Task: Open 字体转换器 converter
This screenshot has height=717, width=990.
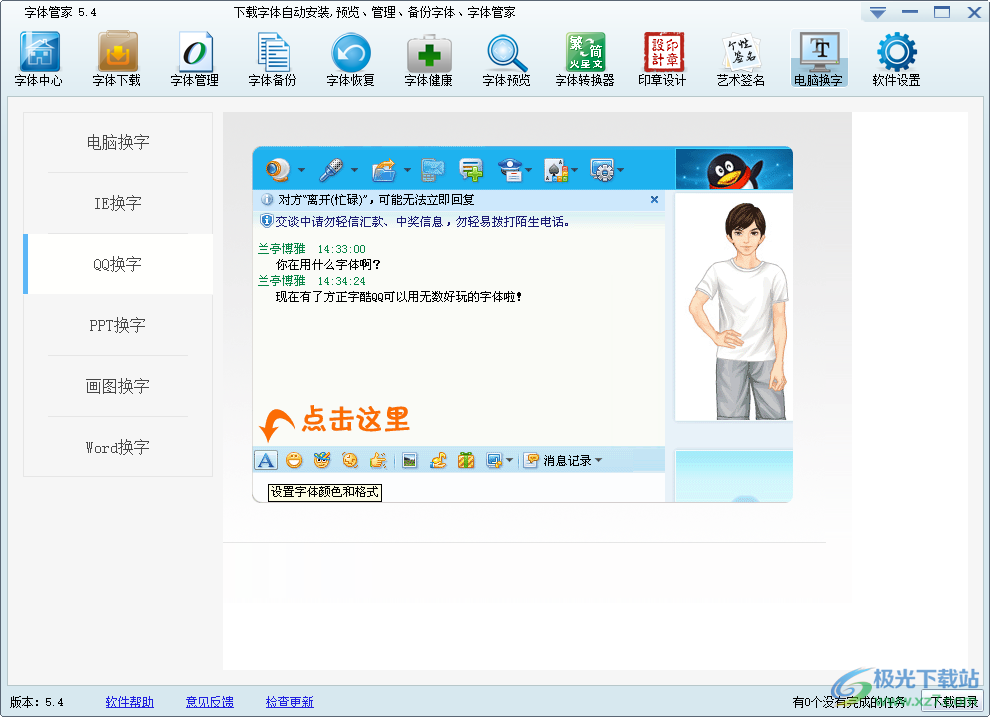Action: (x=585, y=58)
